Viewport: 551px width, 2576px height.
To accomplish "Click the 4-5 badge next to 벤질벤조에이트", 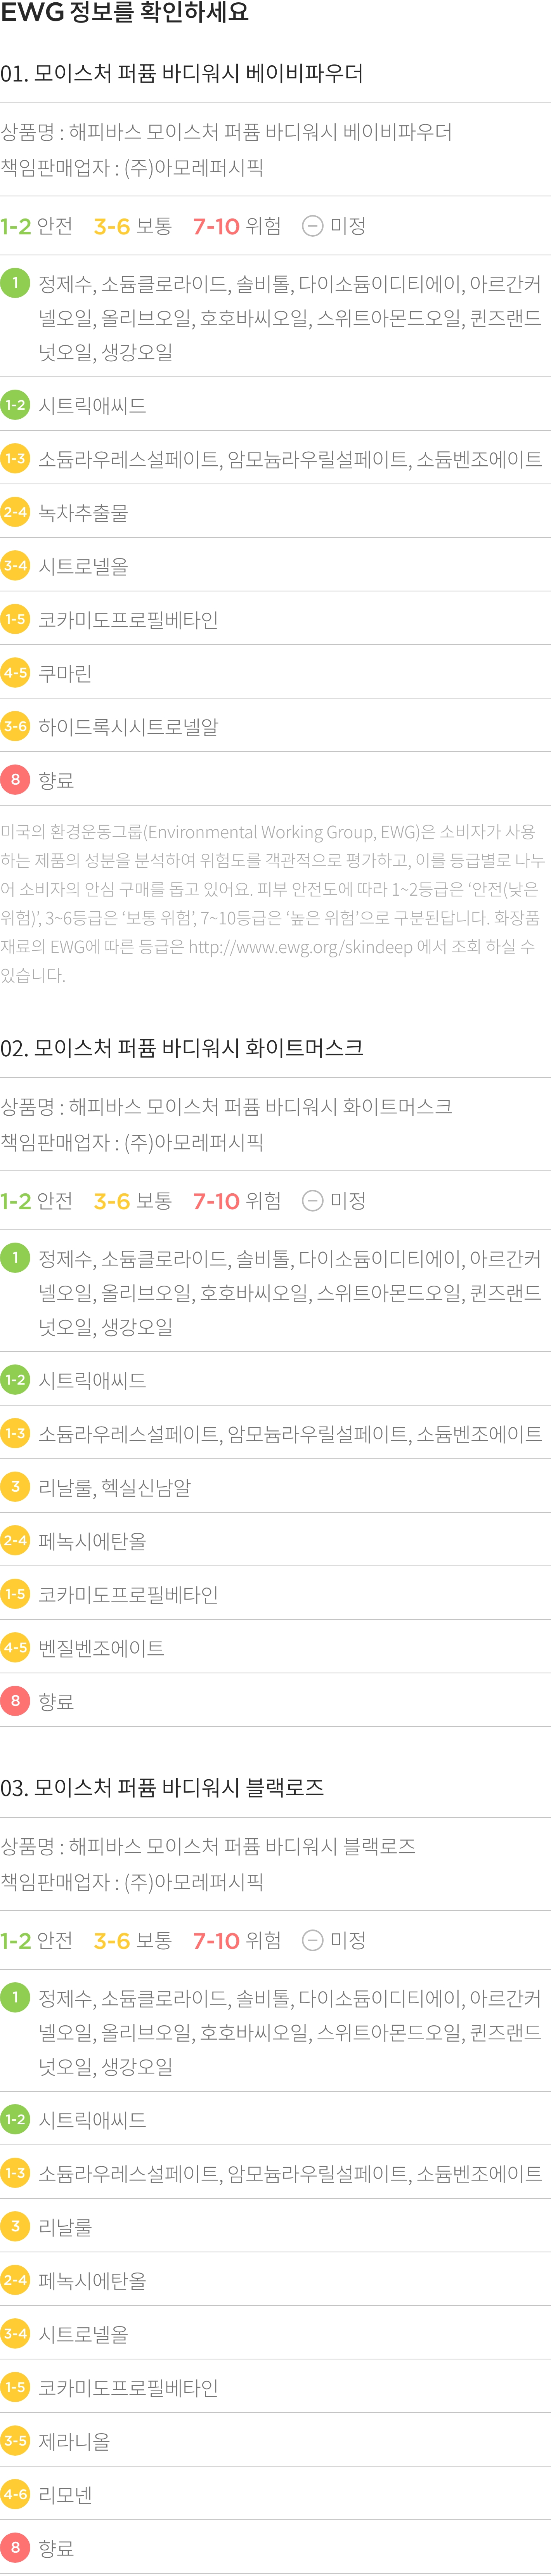I will [x=15, y=1647].
